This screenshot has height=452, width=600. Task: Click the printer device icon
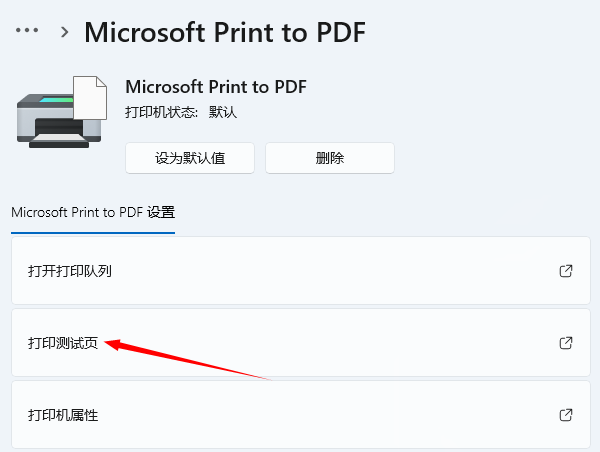(x=62, y=112)
